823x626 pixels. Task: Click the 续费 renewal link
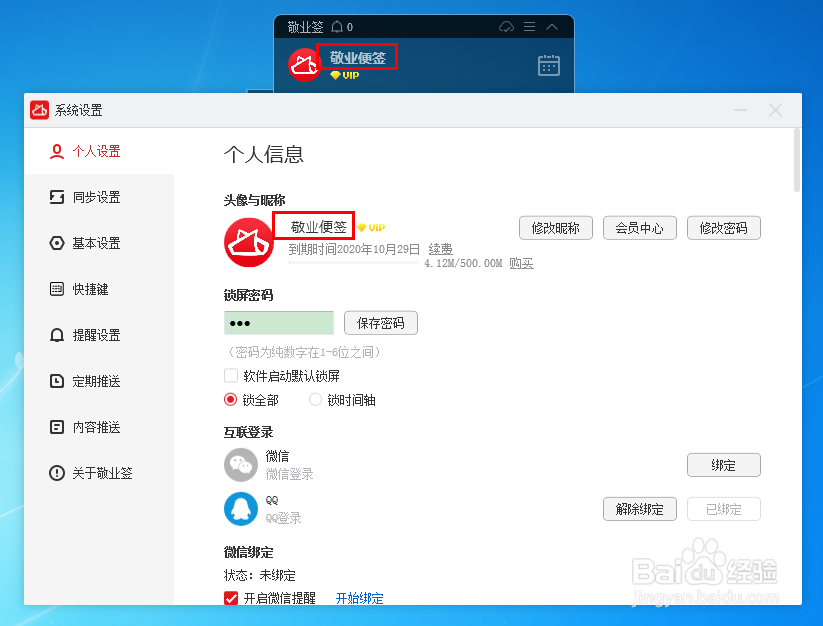pyautogui.click(x=440, y=249)
